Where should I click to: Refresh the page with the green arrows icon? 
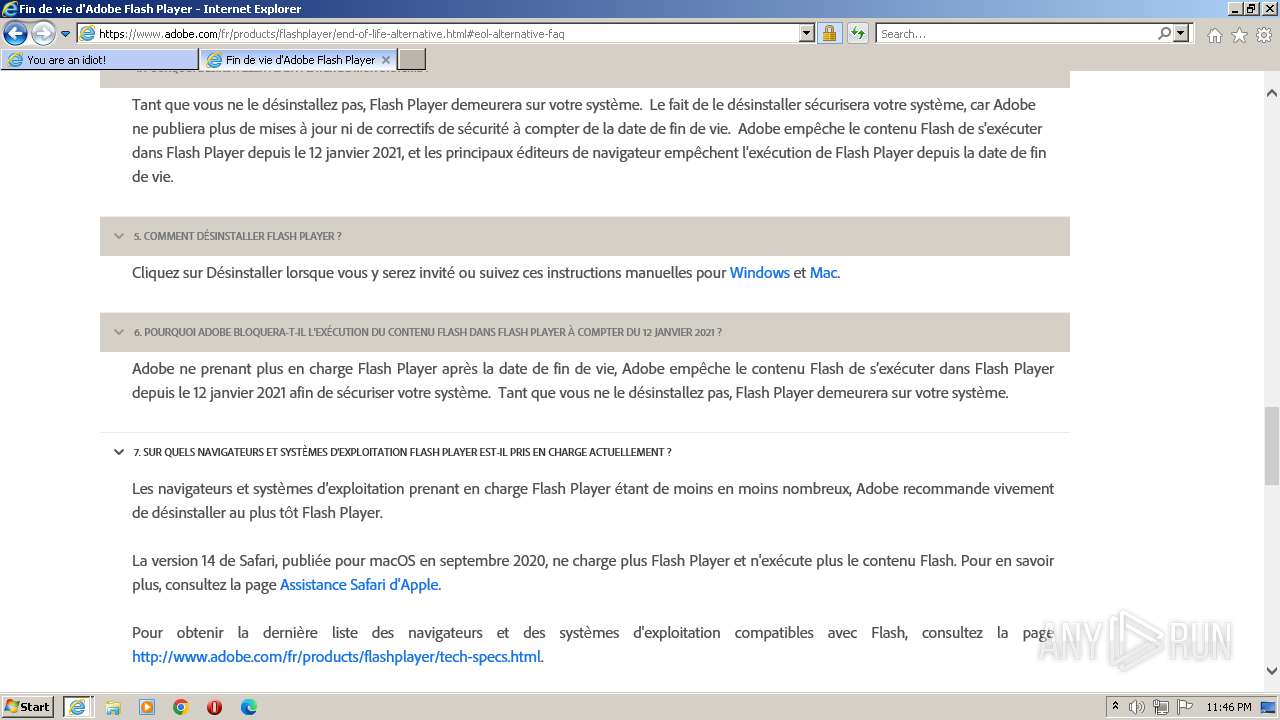pyautogui.click(x=858, y=34)
